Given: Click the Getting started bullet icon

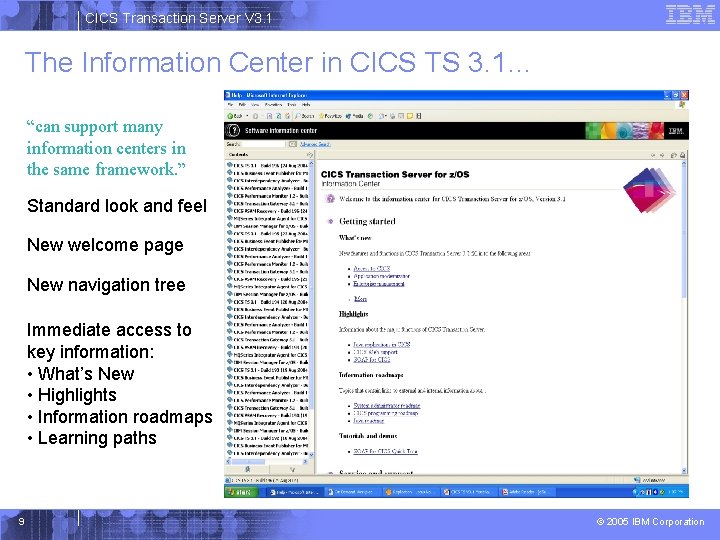Looking at the screenshot, I should (x=330, y=221).
